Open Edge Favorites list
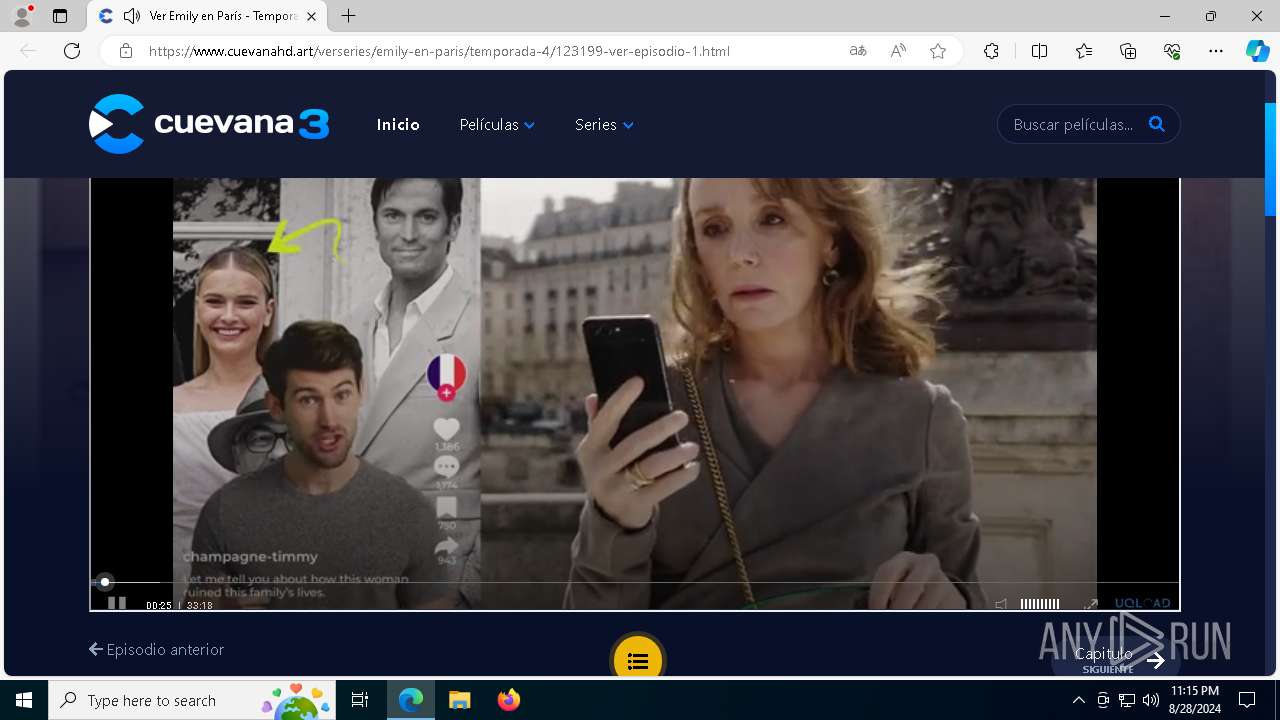Screen dimensions: 1280x720 [x=1084, y=51]
